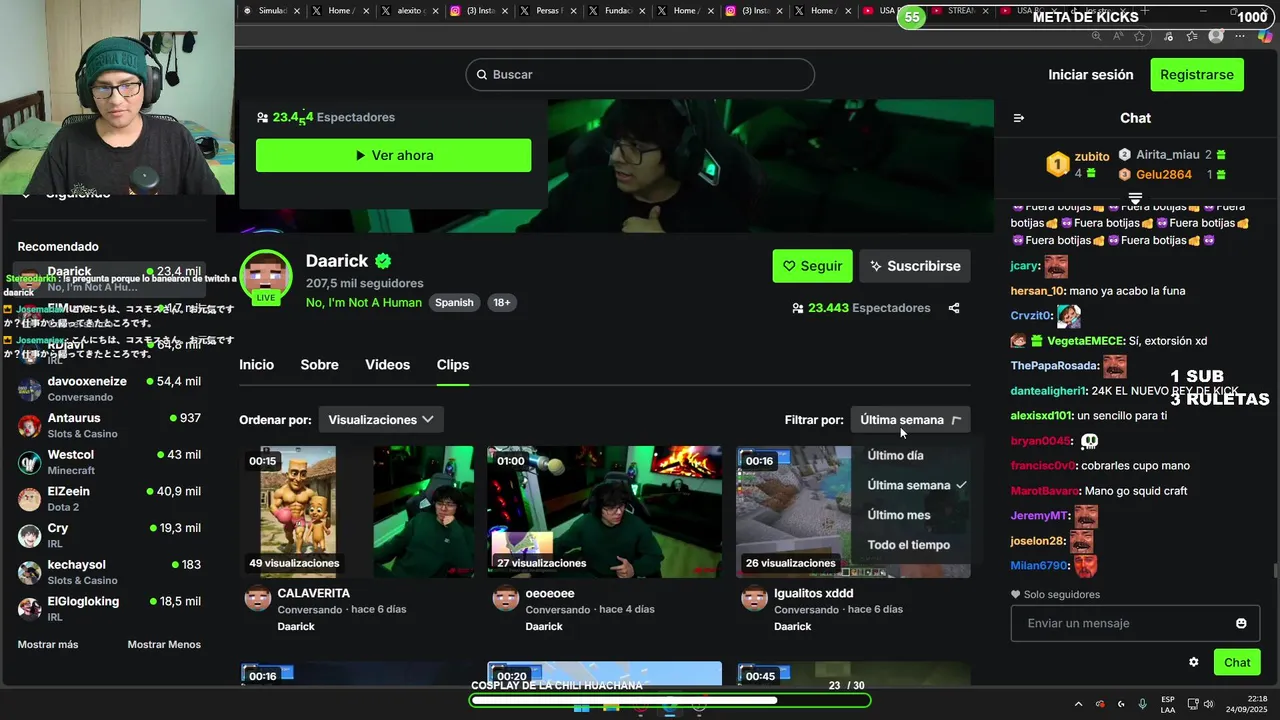Click the author avatar under oeoeoee clip
This screenshot has width=1280, height=720.
pos(506,599)
